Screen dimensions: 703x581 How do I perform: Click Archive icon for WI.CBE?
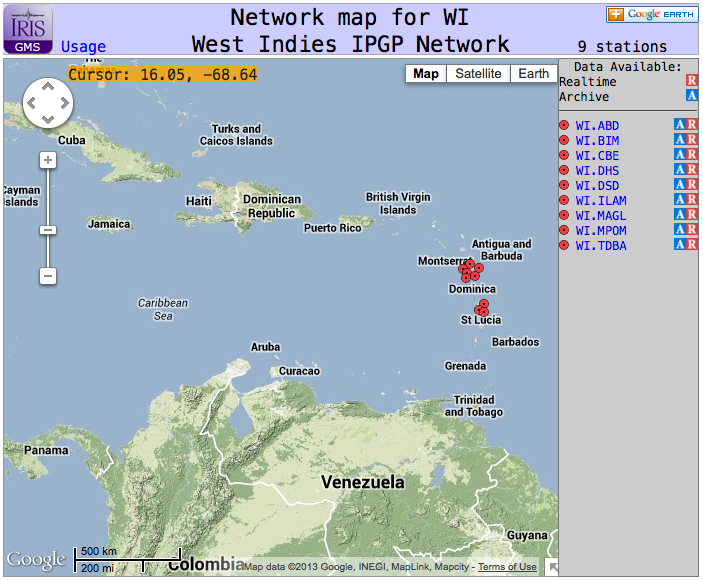(x=680, y=155)
